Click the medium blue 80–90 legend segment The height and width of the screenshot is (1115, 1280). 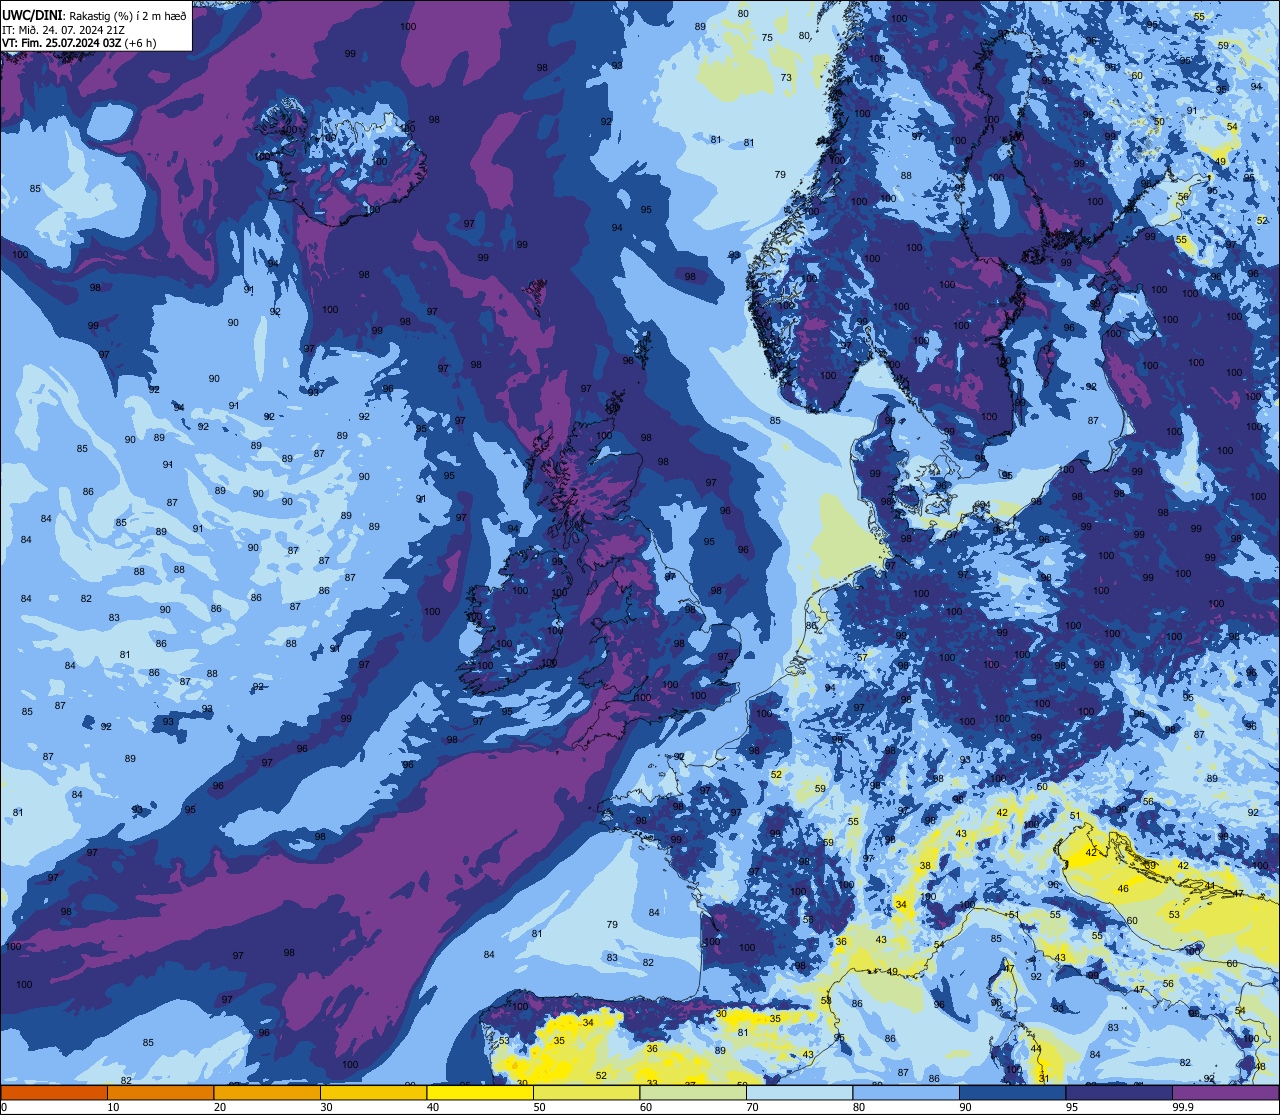tap(906, 1092)
